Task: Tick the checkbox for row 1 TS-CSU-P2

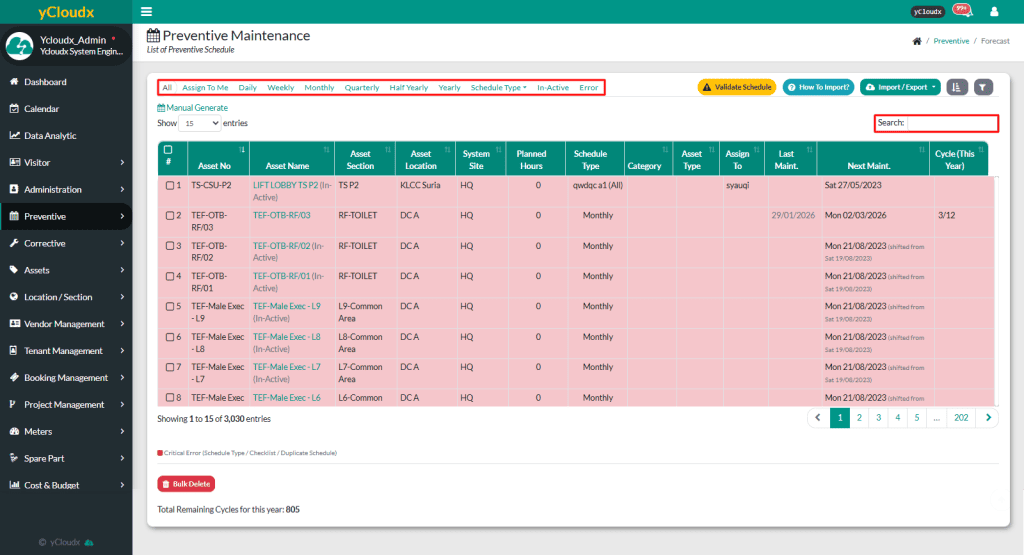Action: click(170, 185)
